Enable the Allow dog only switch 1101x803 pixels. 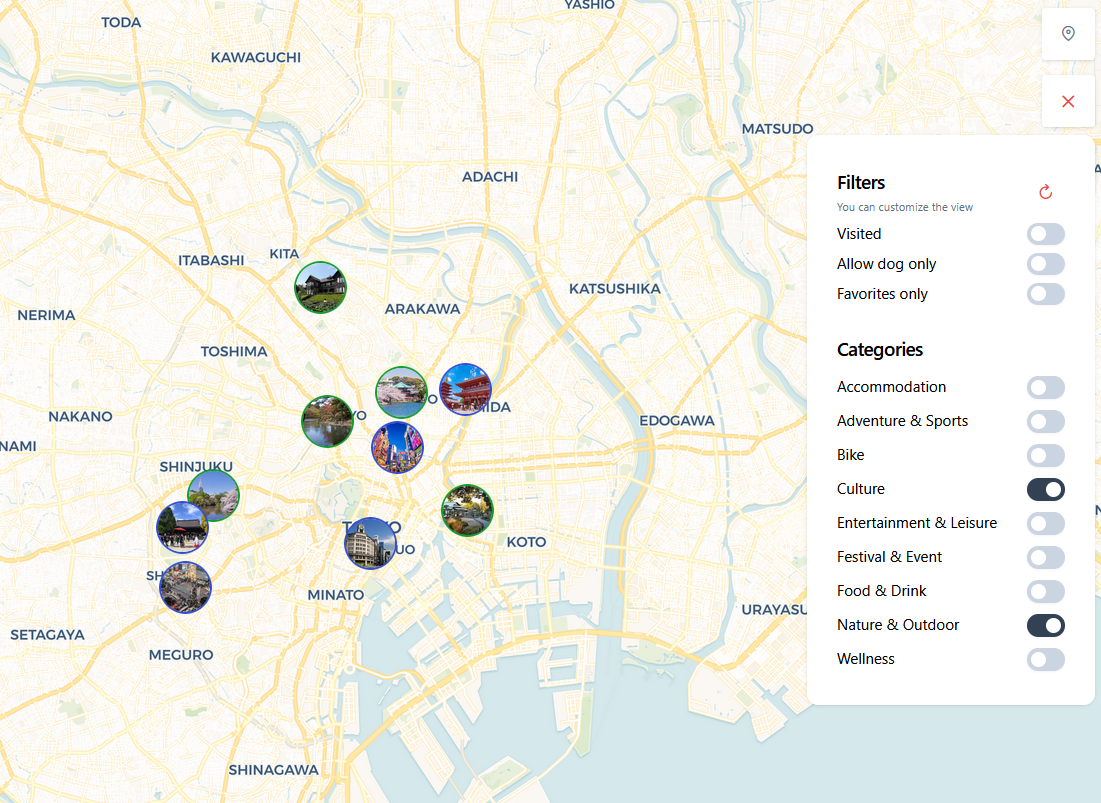click(x=1045, y=263)
